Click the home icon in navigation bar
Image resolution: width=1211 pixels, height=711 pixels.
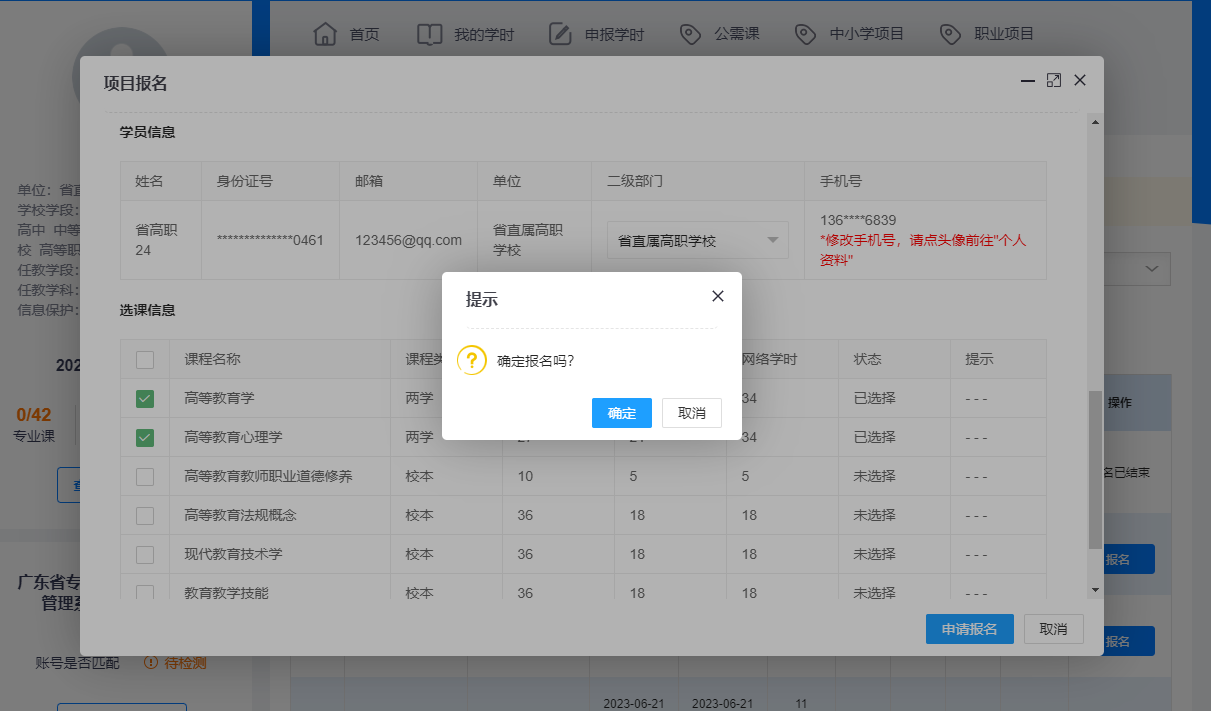click(x=325, y=34)
